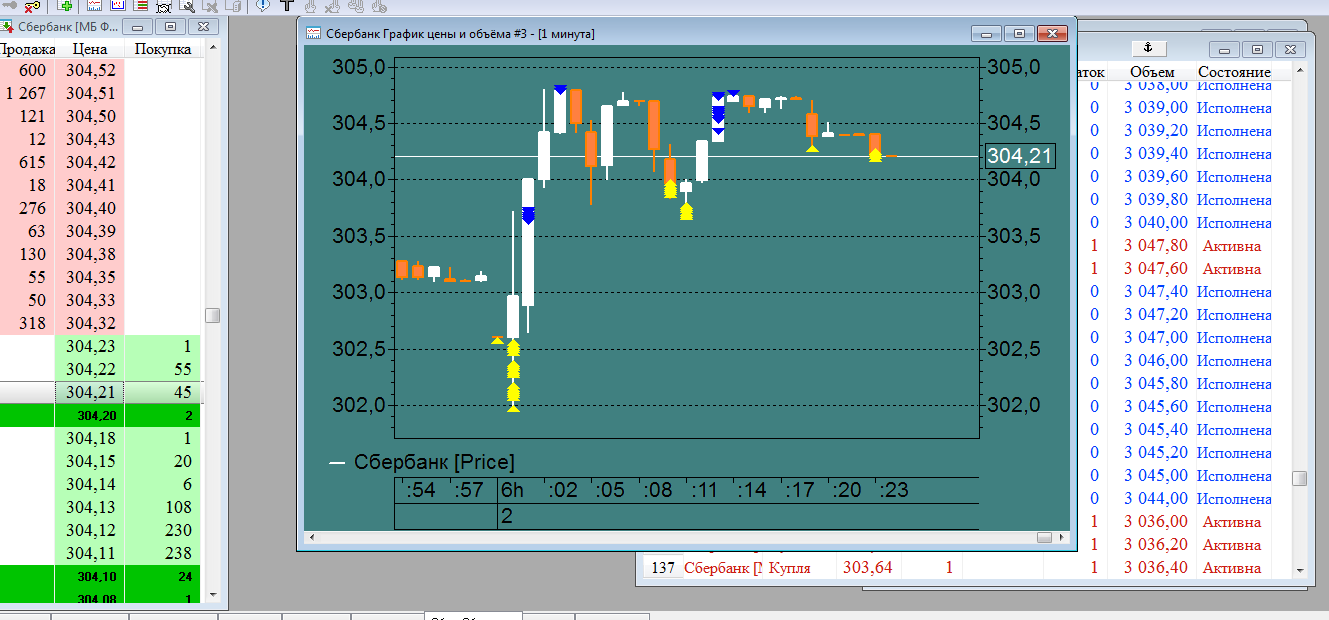Click ask price 304,38
The height and width of the screenshot is (620, 1329).
pos(91,254)
